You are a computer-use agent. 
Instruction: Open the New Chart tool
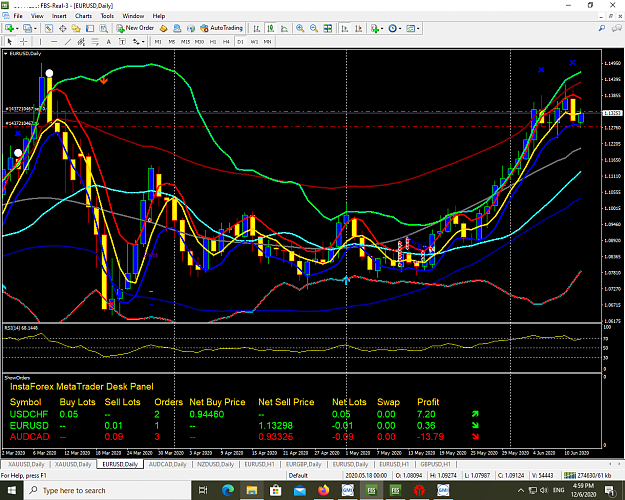[9, 28]
